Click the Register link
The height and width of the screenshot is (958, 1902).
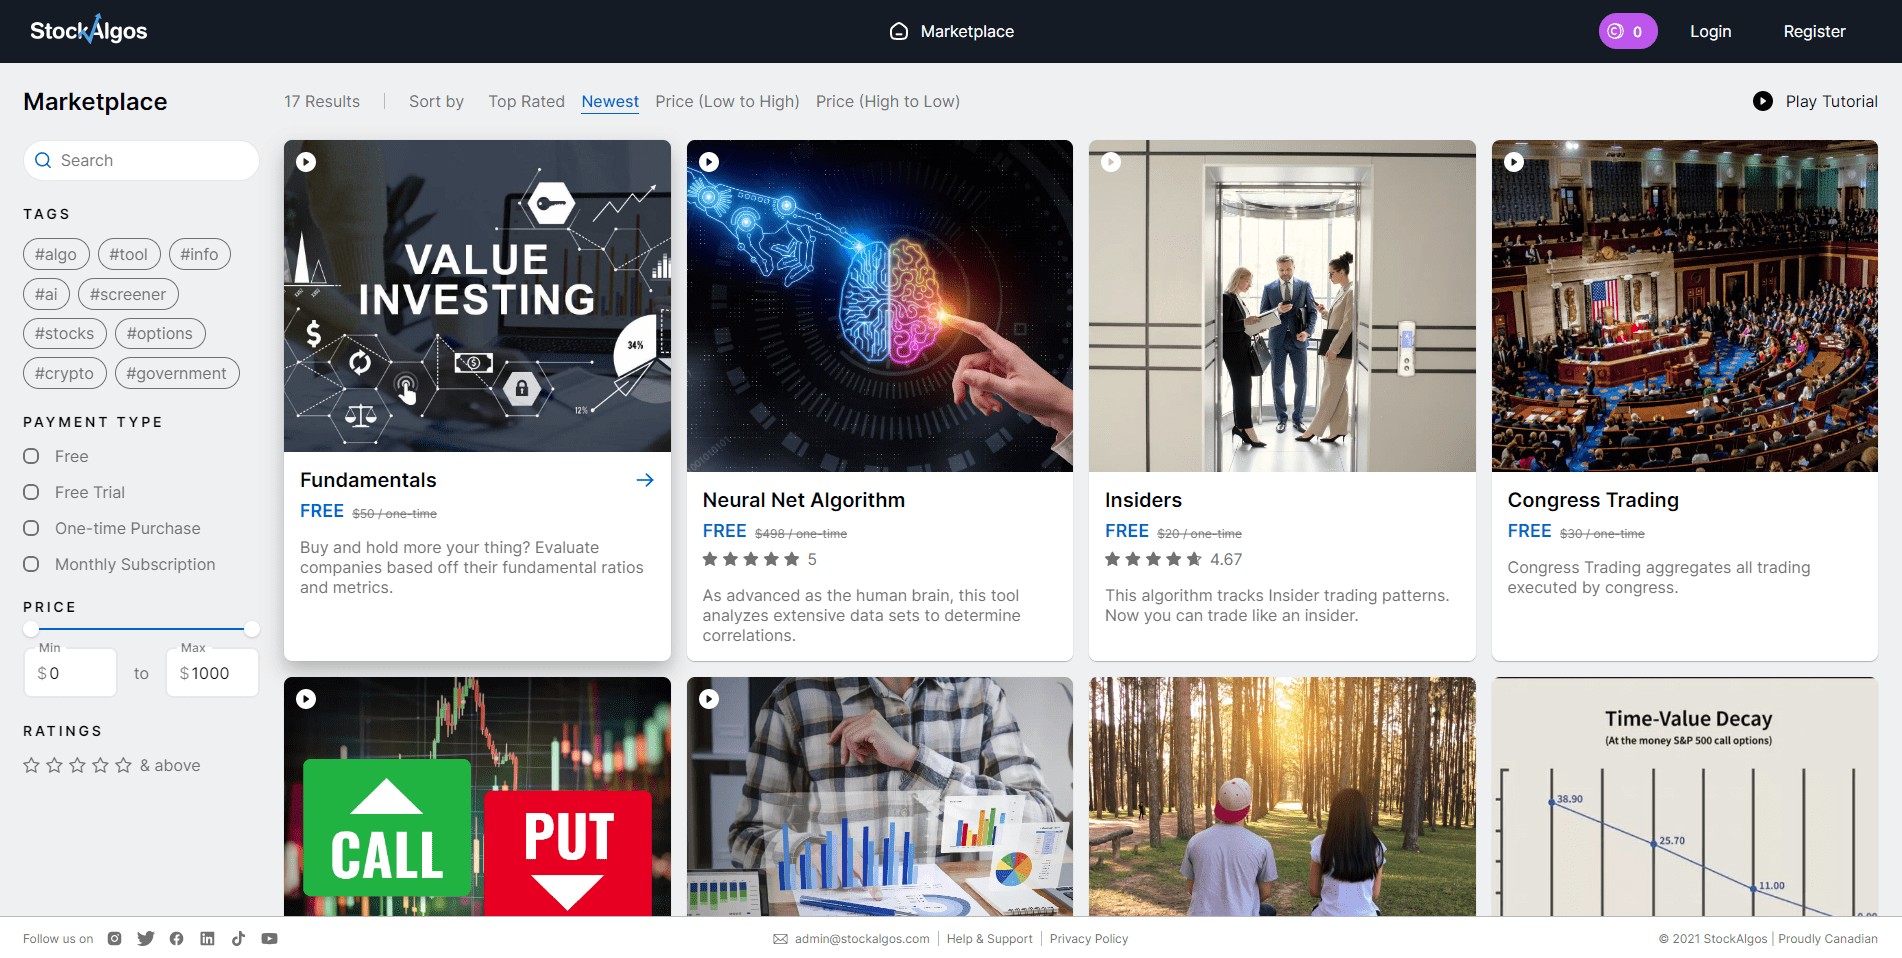1814,31
